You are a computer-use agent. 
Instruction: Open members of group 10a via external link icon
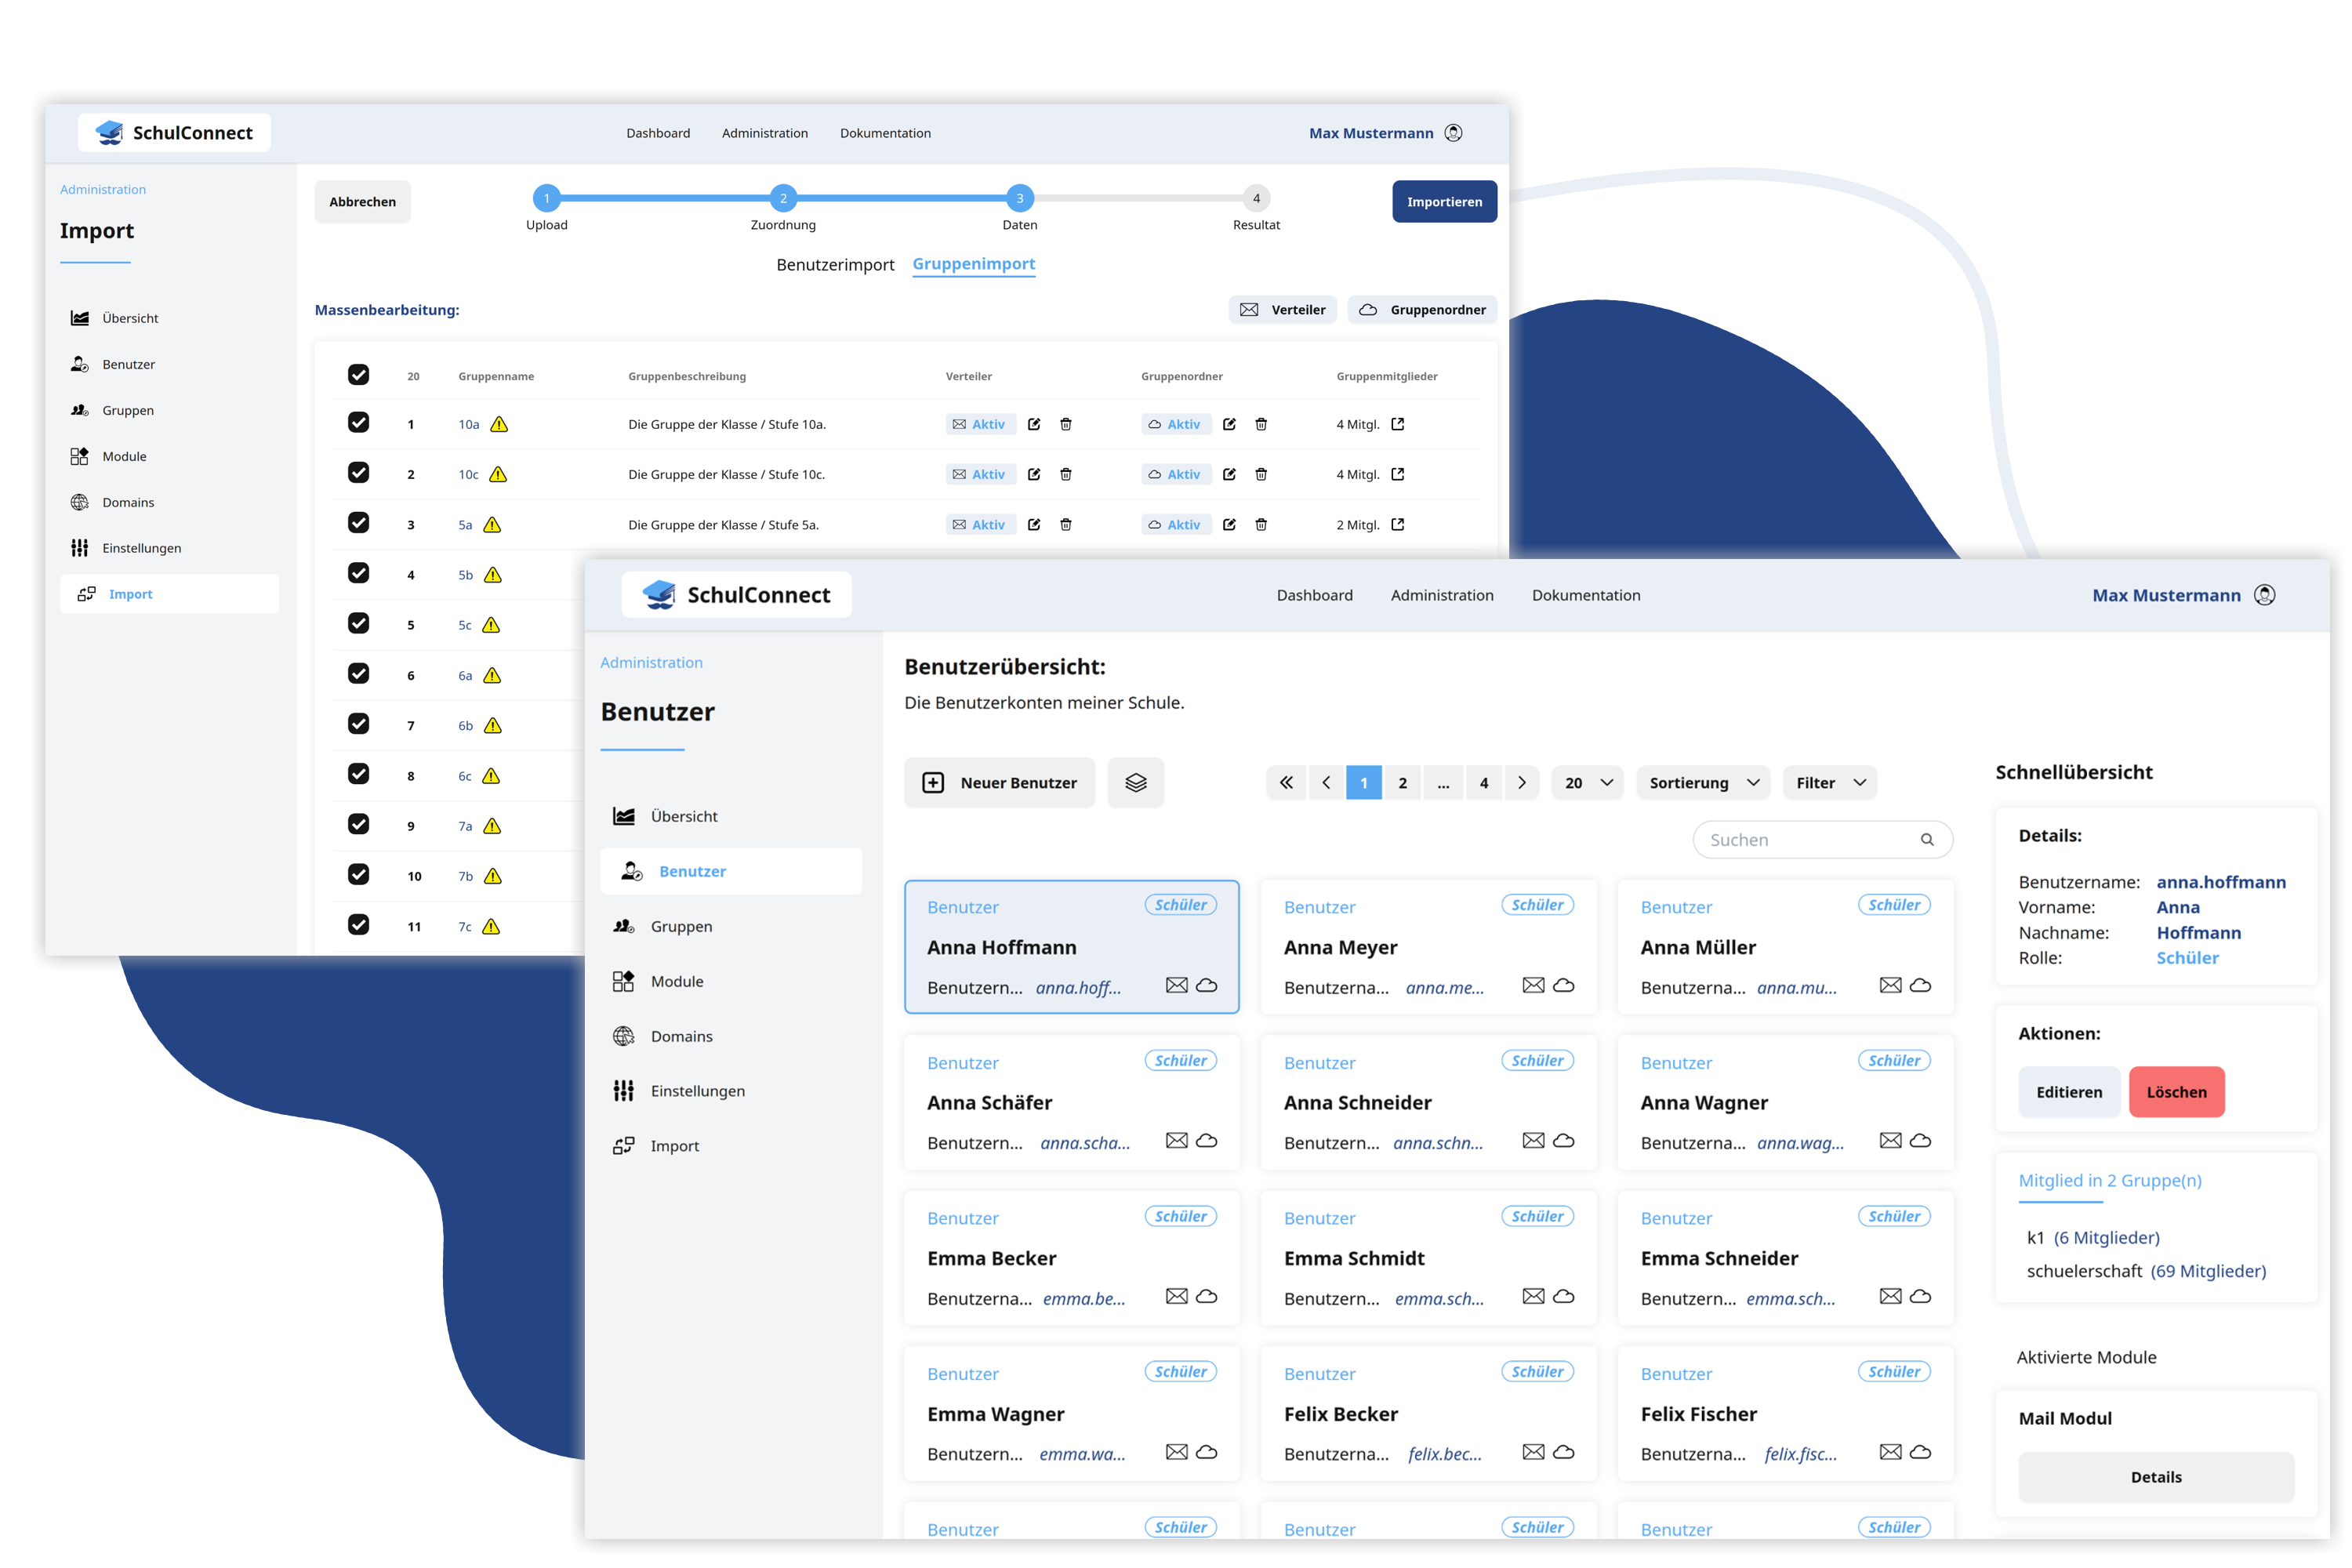coord(1398,424)
